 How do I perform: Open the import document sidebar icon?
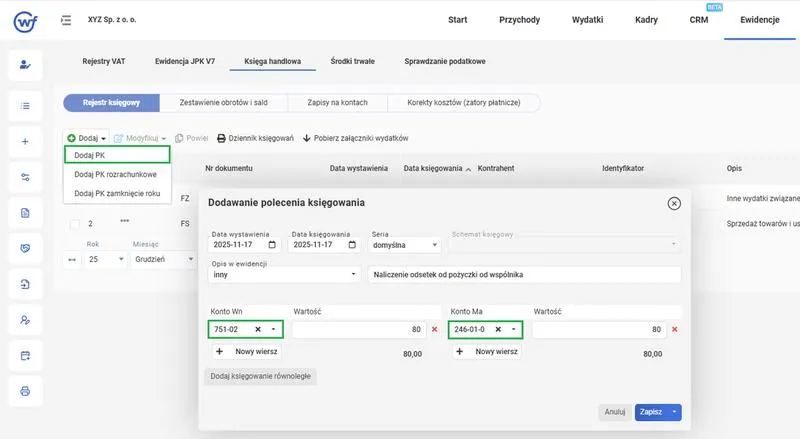click(x=25, y=284)
